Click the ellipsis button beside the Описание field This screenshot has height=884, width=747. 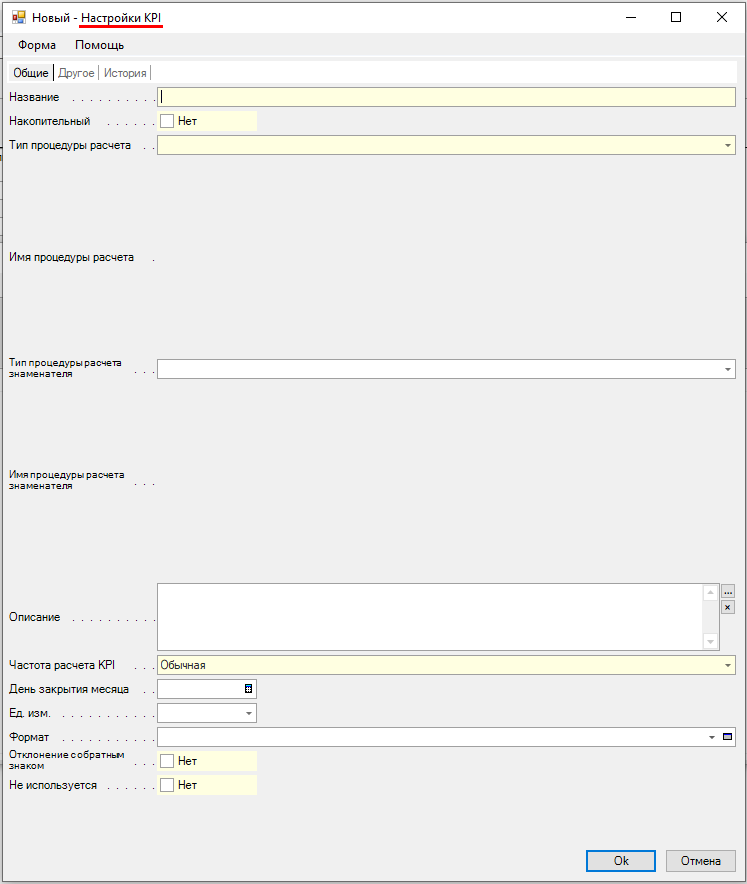(728, 591)
